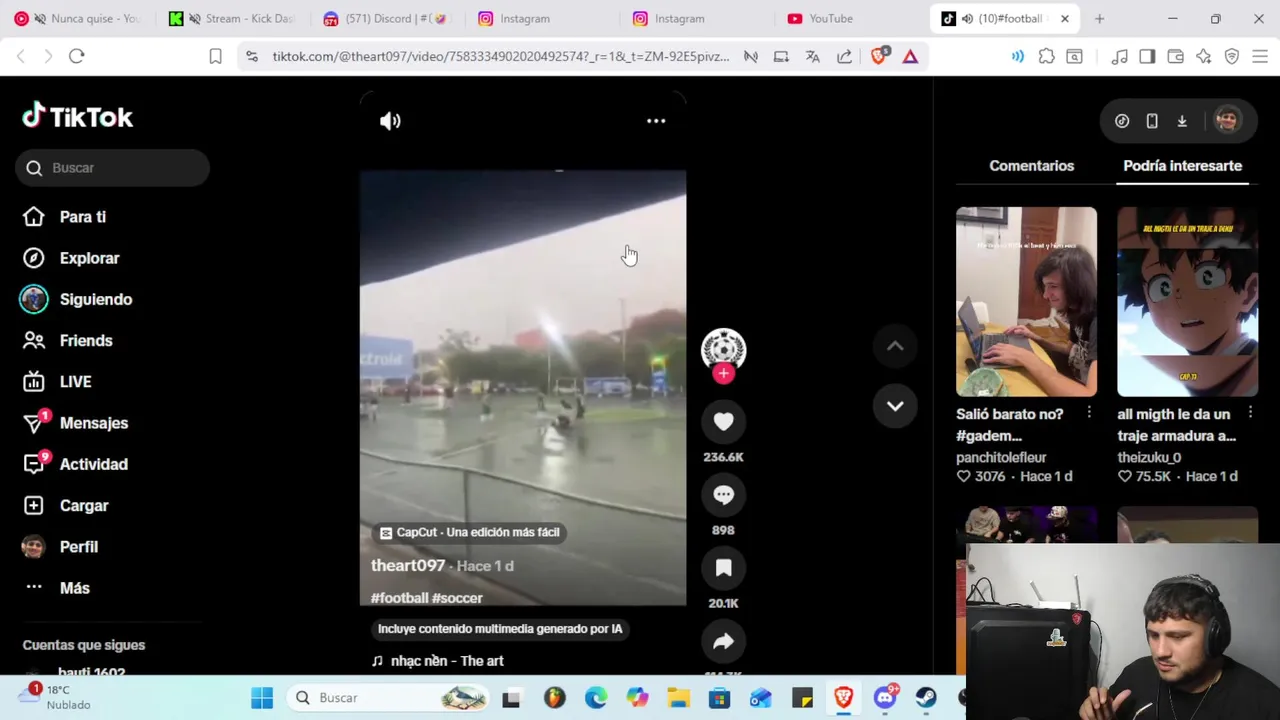Click the #soccer hashtag
This screenshot has height=720, width=1280.
click(x=457, y=598)
